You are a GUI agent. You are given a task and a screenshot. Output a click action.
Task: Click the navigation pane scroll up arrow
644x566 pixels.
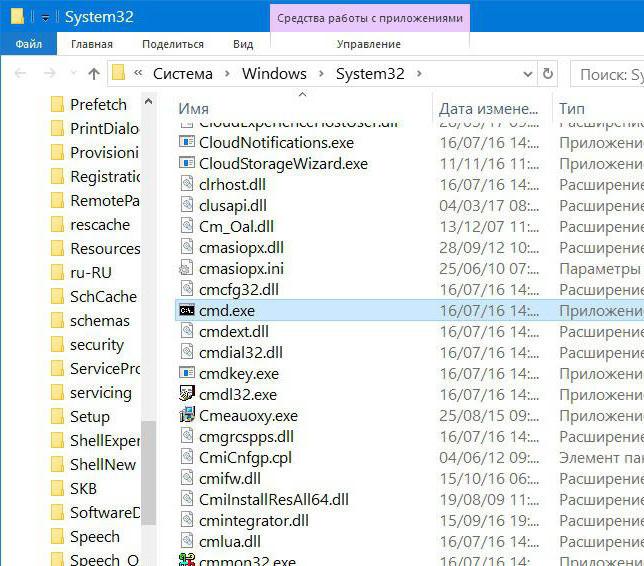click(x=149, y=101)
